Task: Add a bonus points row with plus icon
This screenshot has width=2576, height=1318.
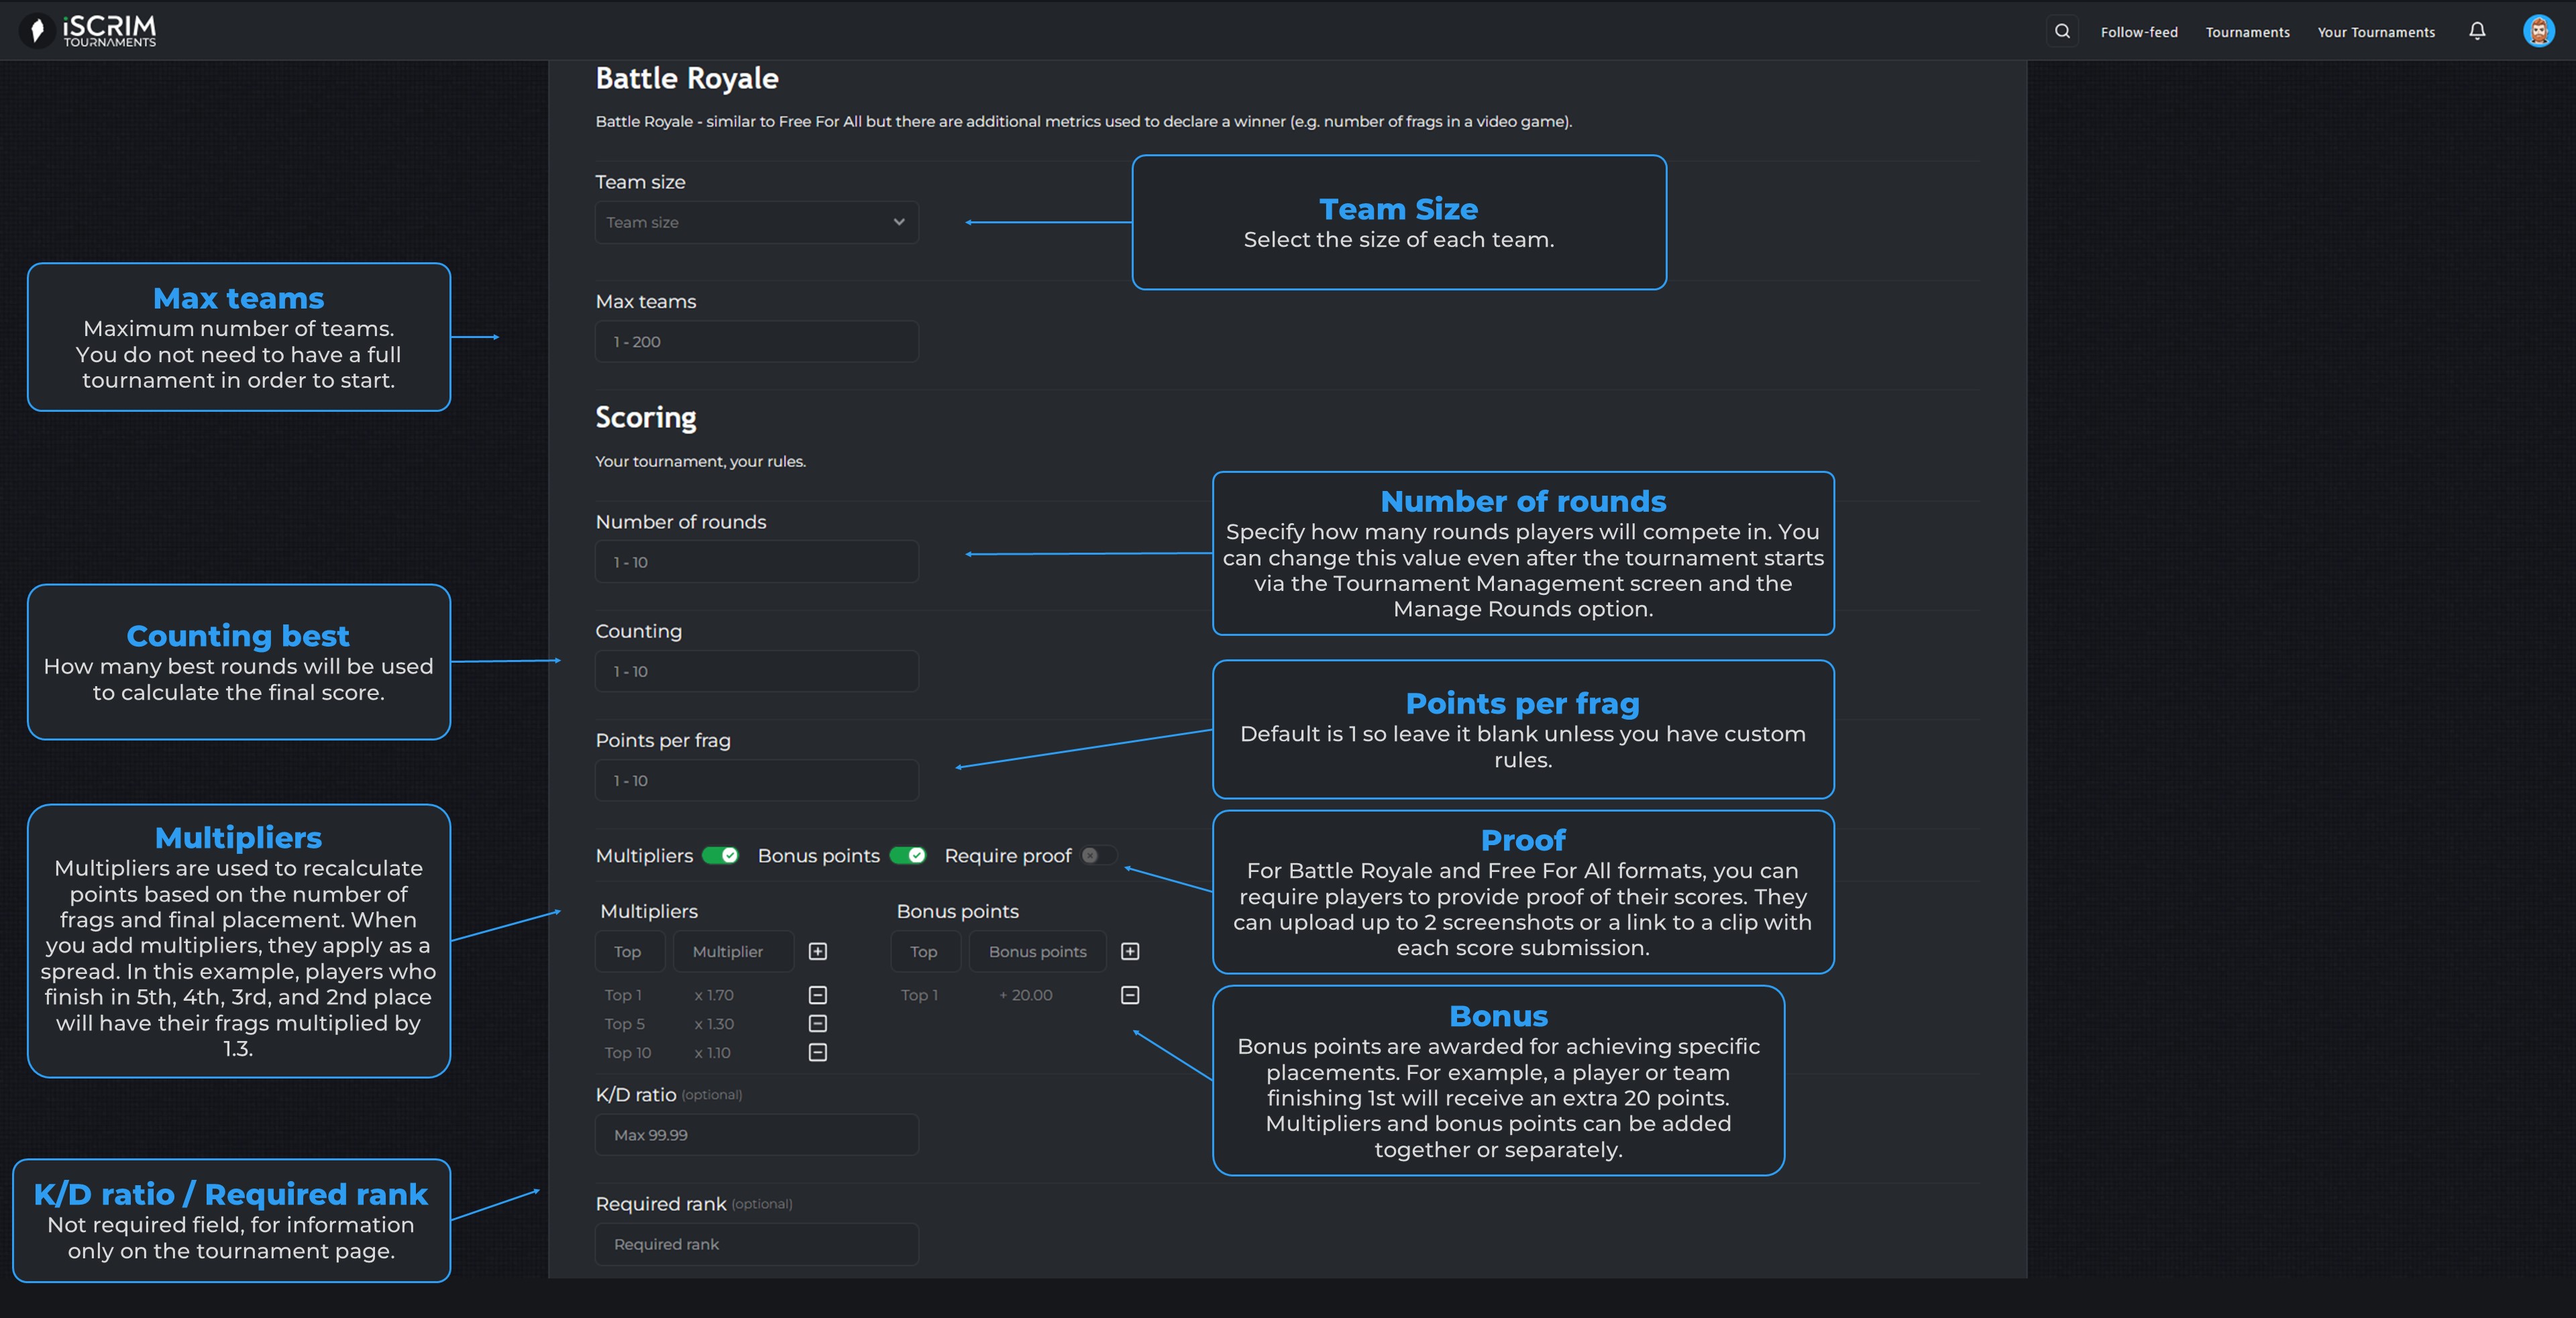Action: tap(1130, 951)
